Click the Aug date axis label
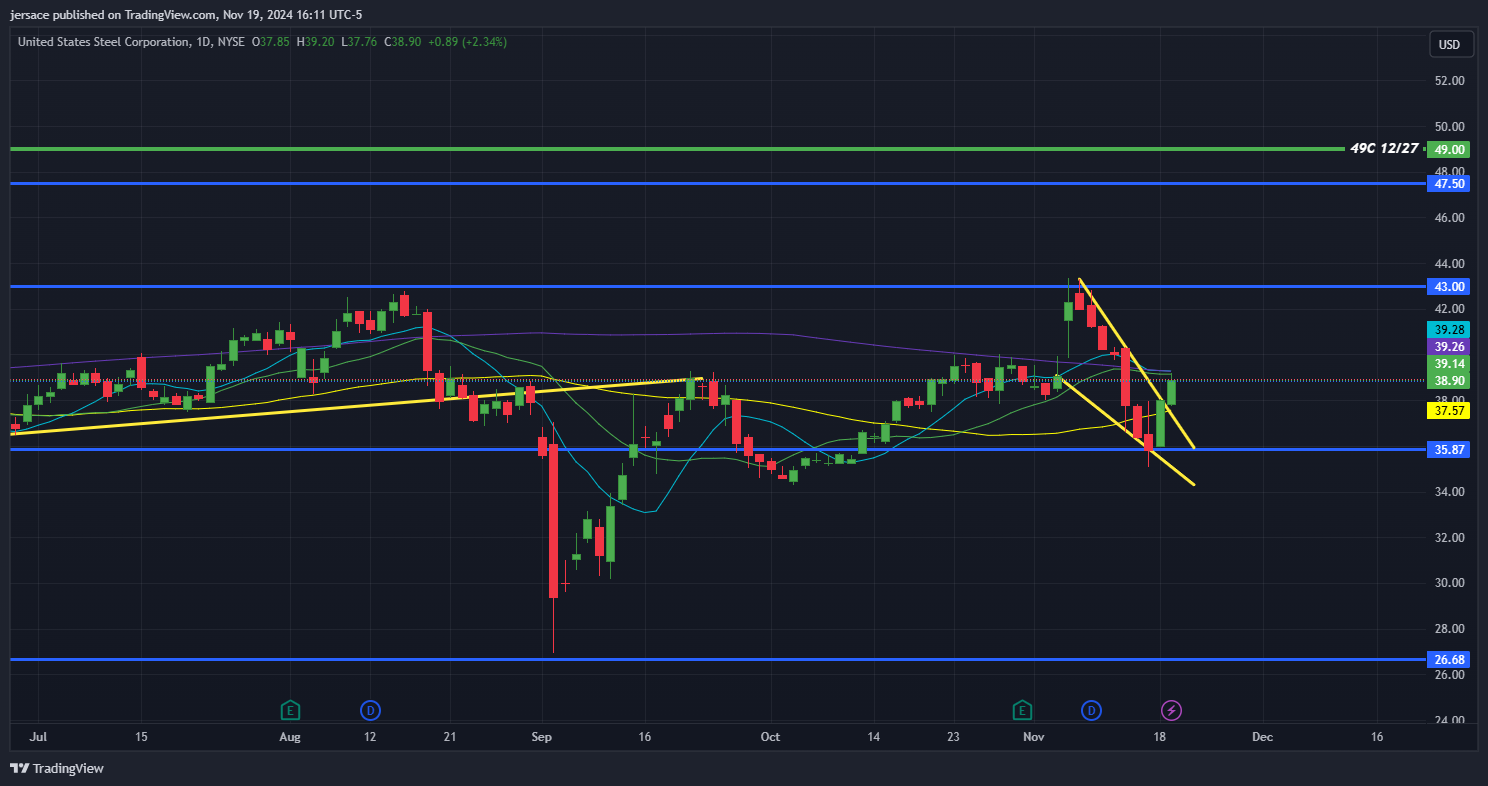Screen dimensions: 1488x786 point(290,737)
